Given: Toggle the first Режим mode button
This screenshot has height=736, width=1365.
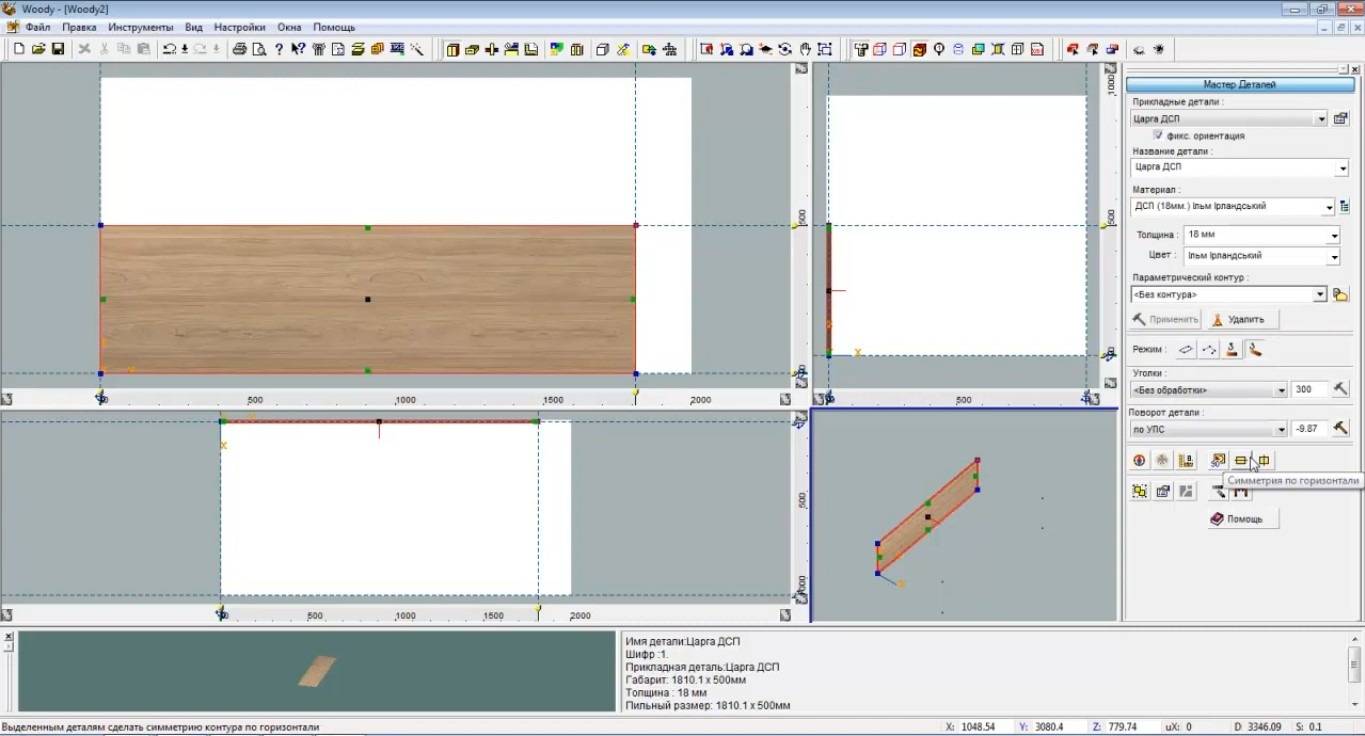Looking at the screenshot, I should point(1185,349).
